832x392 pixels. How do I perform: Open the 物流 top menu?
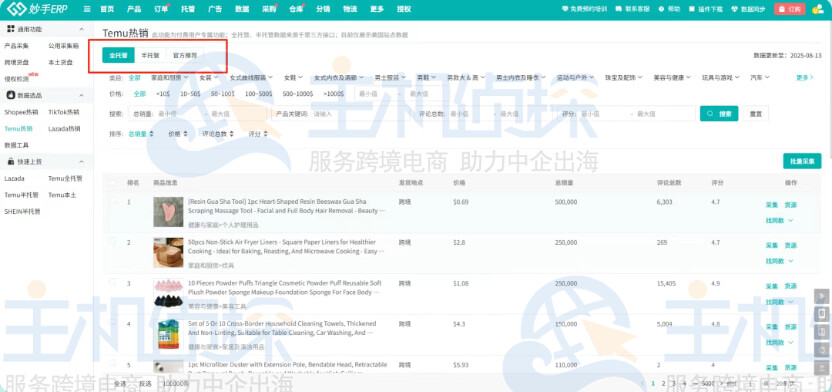(350, 9)
